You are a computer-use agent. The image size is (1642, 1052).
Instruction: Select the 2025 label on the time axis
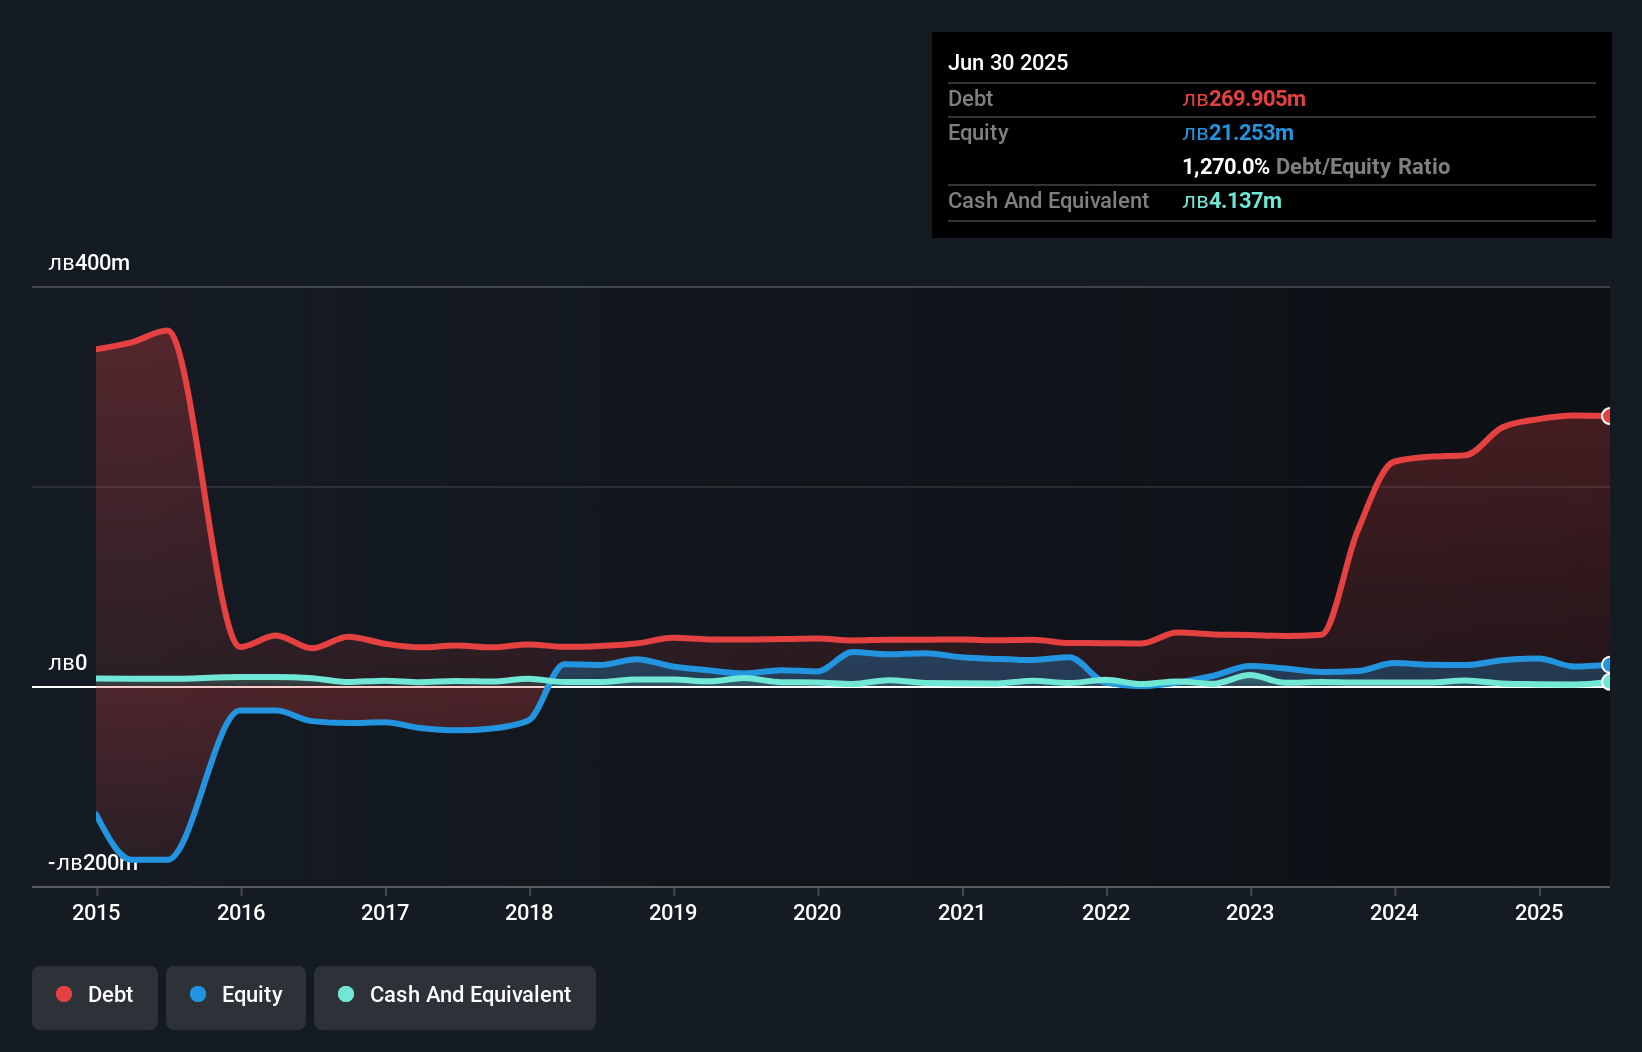[1540, 912]
